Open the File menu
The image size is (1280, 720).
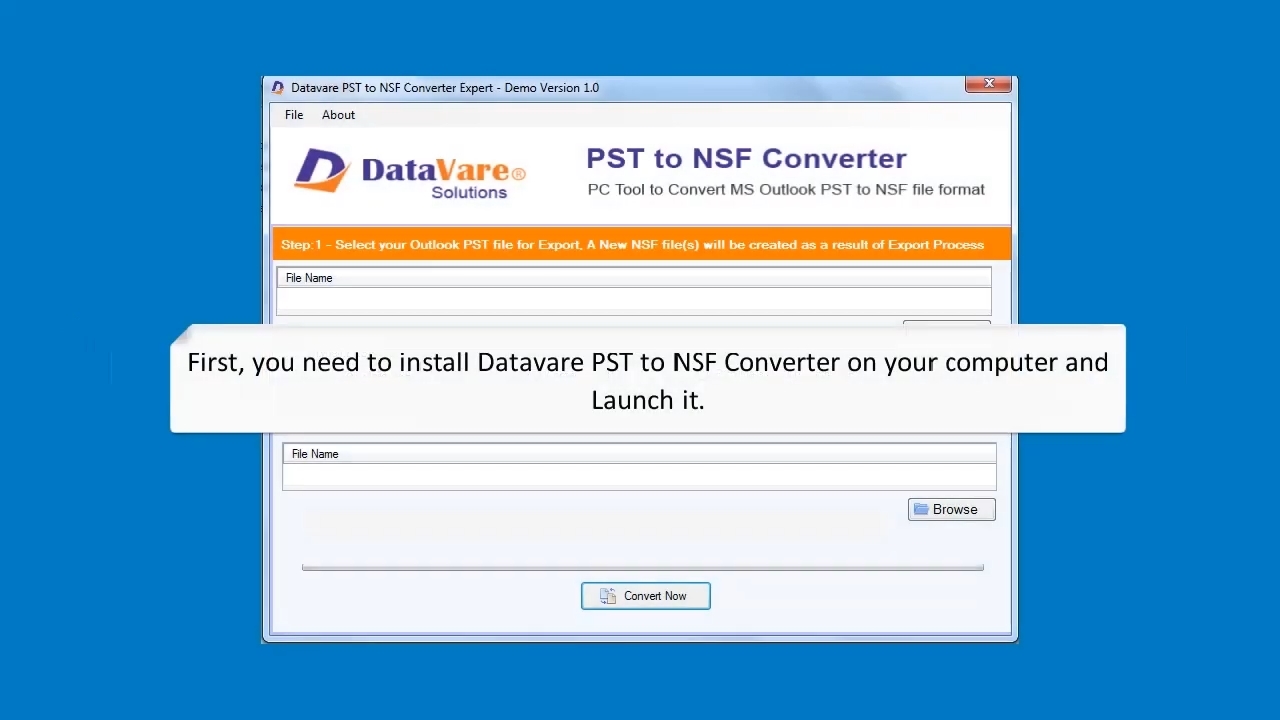pos(294,115)
